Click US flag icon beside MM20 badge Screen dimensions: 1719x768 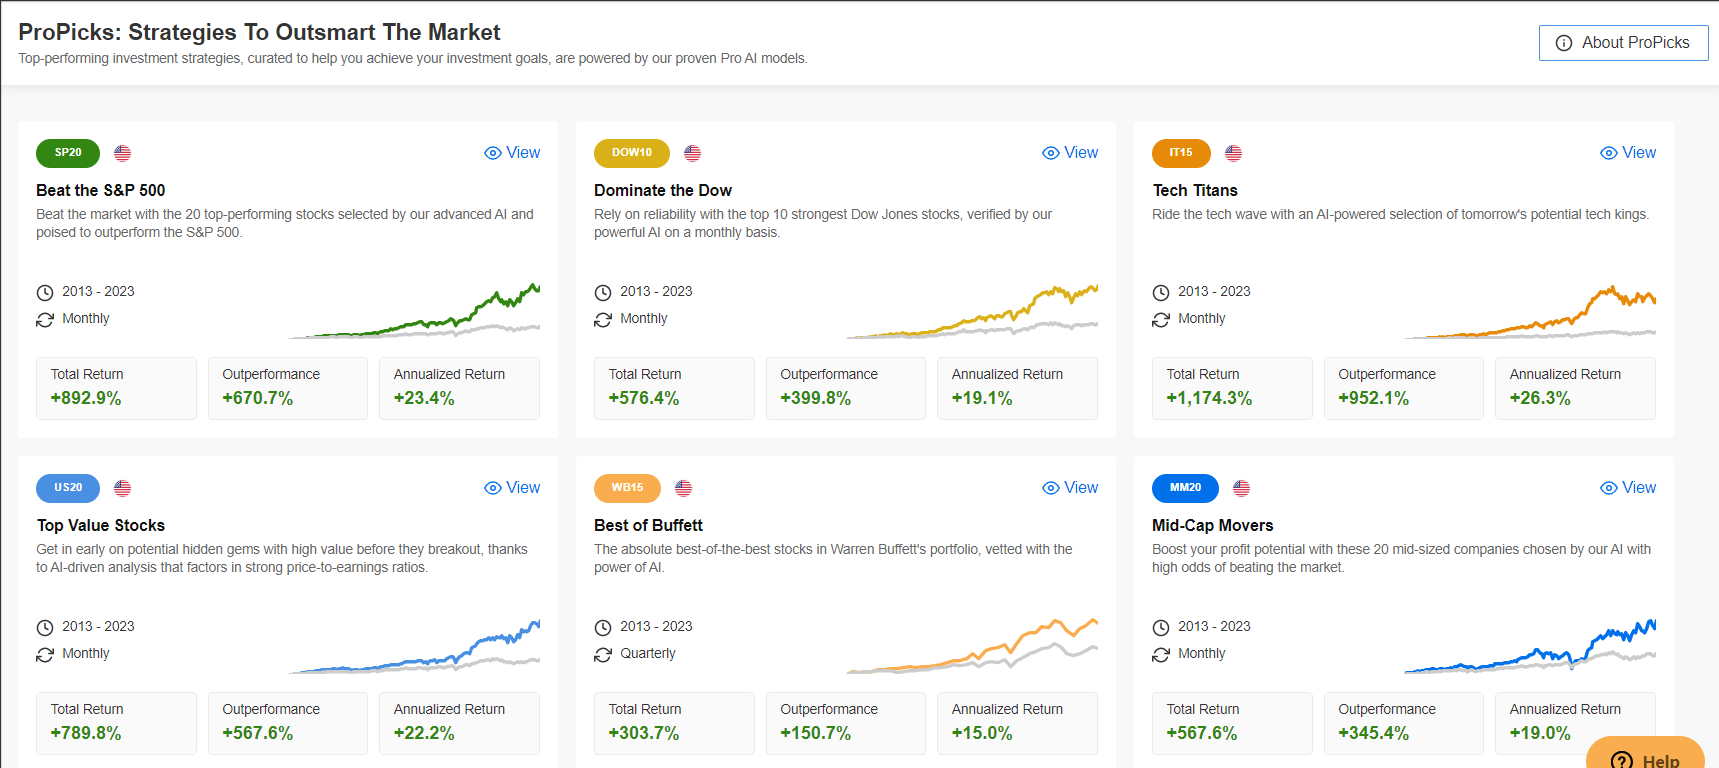[x=1241, y=488]
